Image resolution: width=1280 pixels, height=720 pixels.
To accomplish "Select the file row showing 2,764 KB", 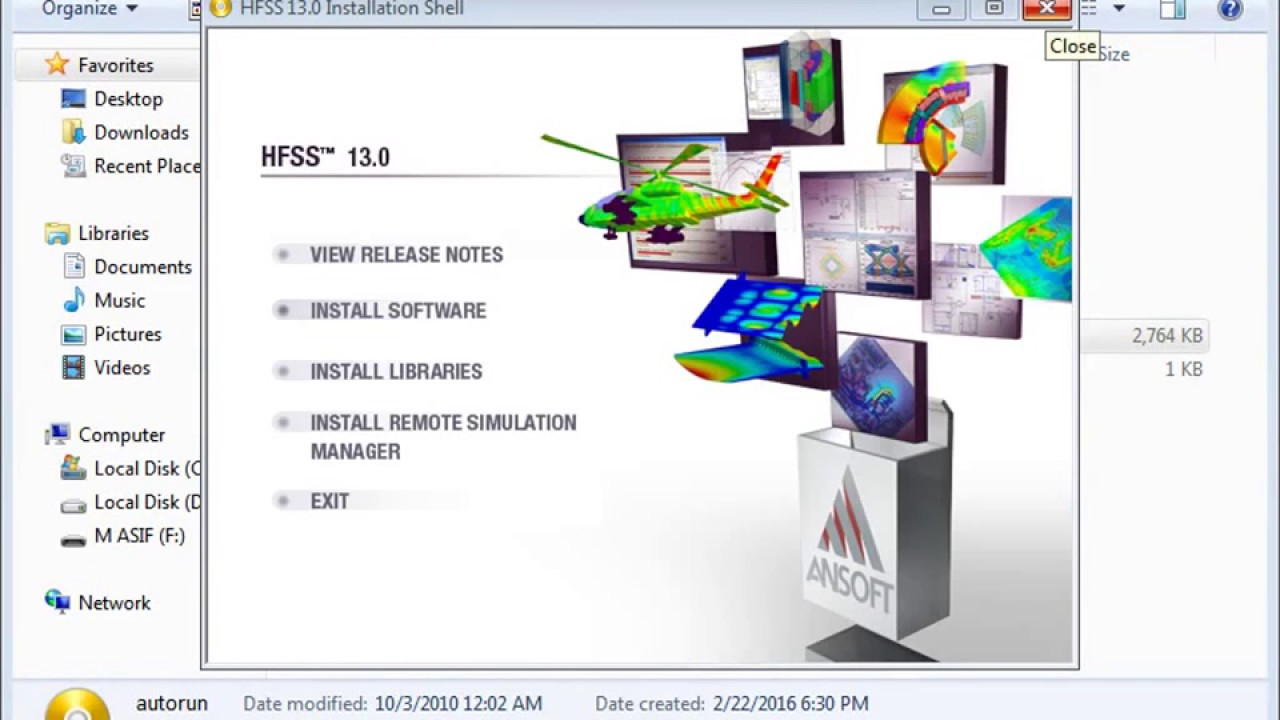I will (1144, 336).
